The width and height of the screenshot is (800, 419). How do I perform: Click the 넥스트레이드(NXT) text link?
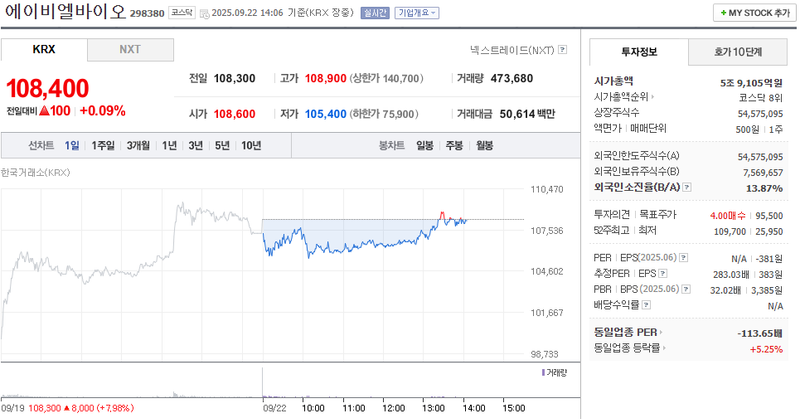point(512,50)
